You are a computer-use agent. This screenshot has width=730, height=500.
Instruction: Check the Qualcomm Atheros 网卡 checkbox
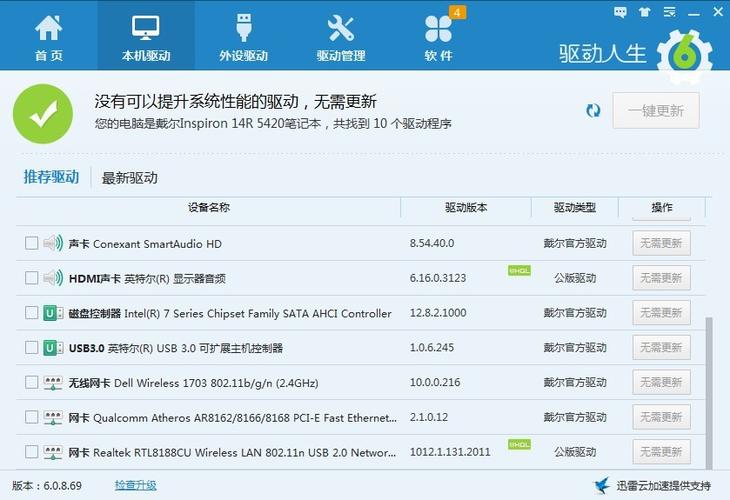pos(32,417)
